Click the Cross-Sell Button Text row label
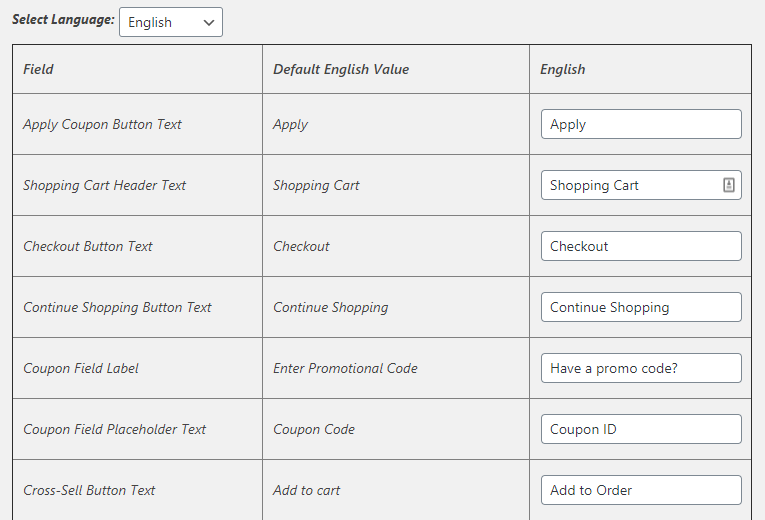Viewport: 765px width, 520px height. [89, 490]
